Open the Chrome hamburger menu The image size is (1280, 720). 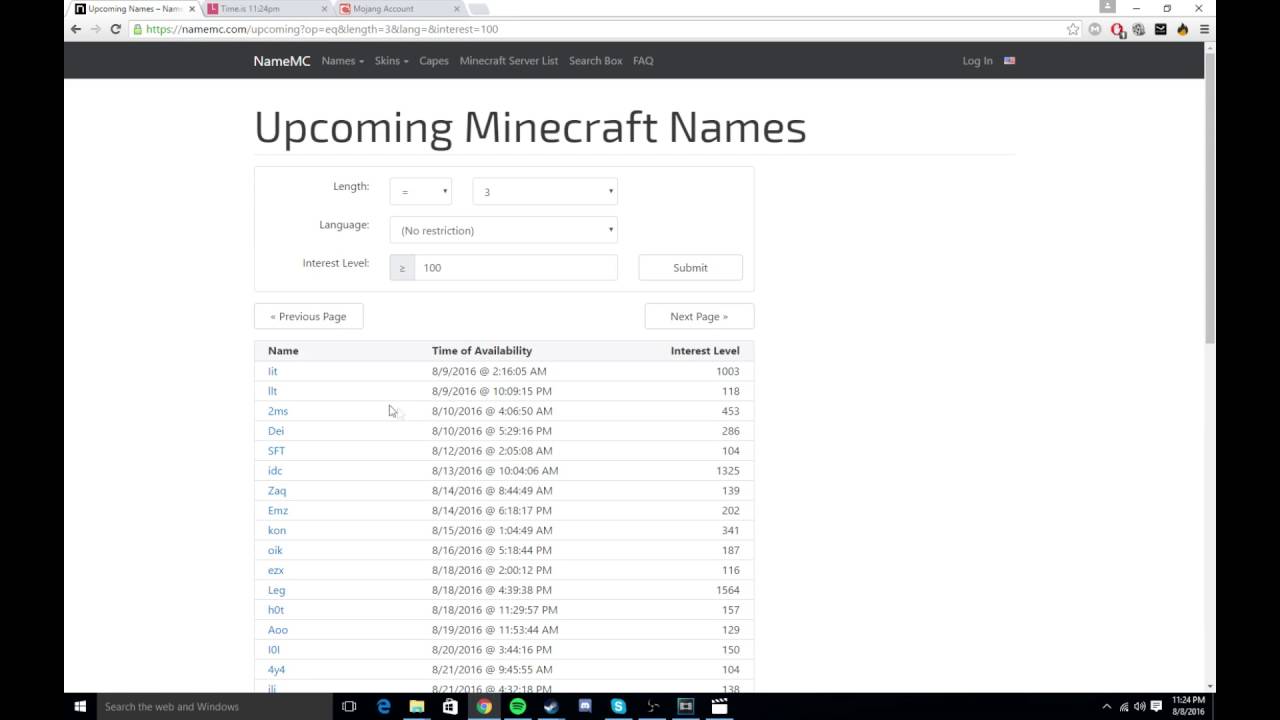(1204, 29)
